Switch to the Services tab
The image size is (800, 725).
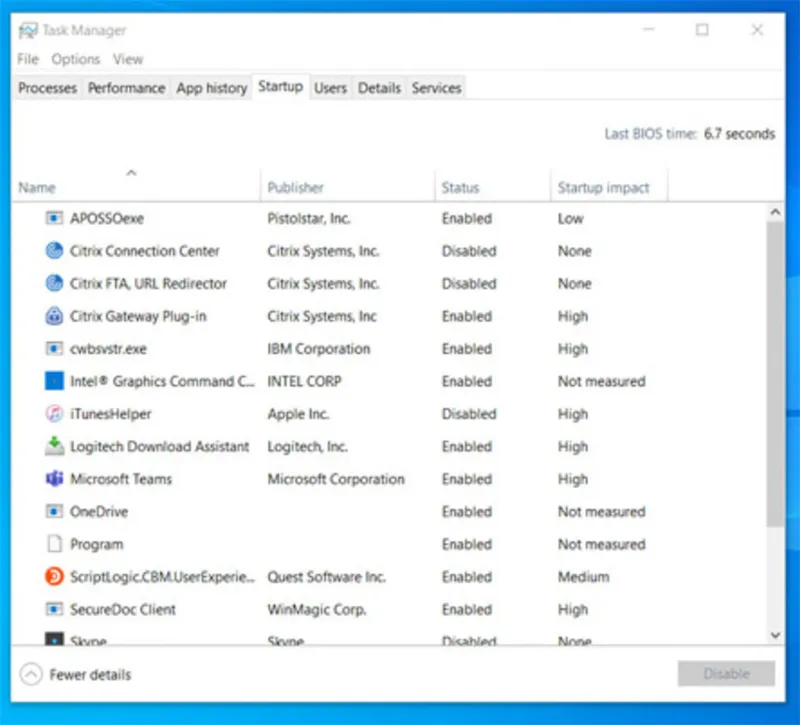(x=437, y=88)
